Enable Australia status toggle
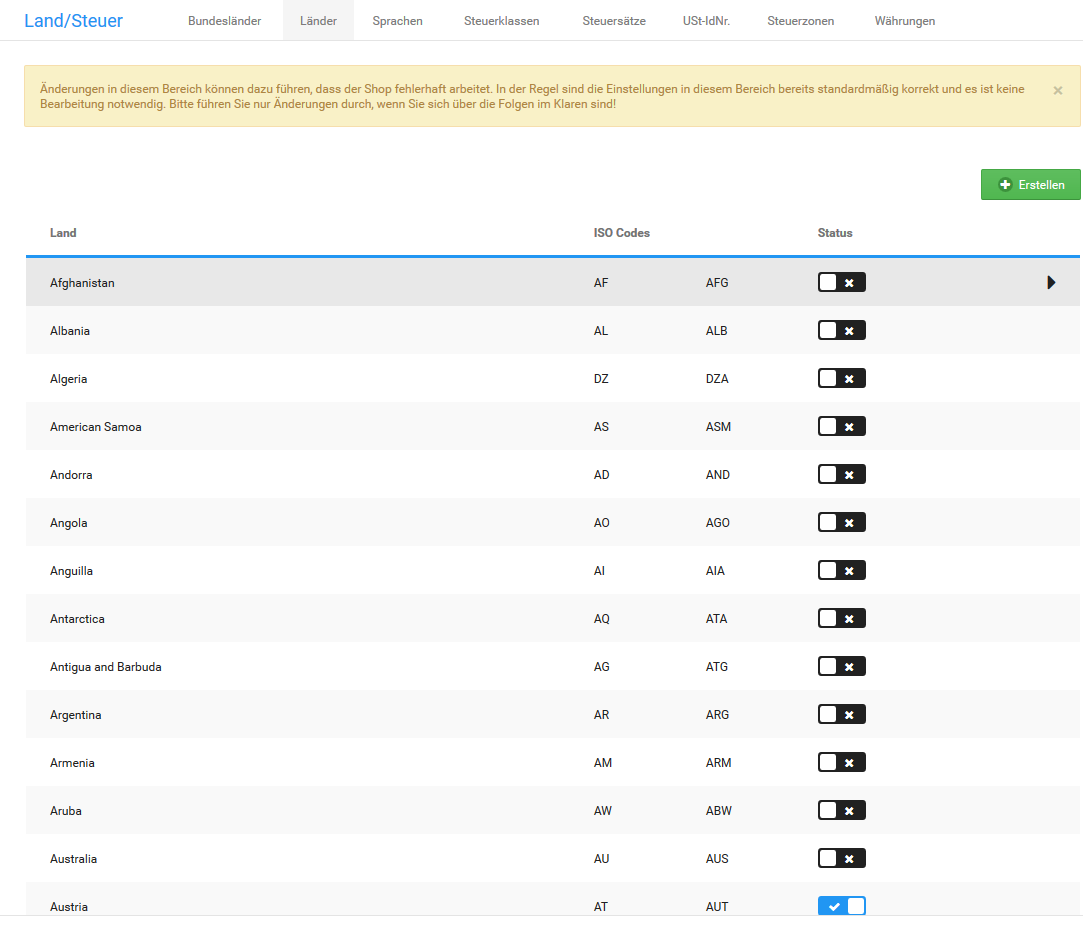The image size is (1083, 927). (841, 859)
